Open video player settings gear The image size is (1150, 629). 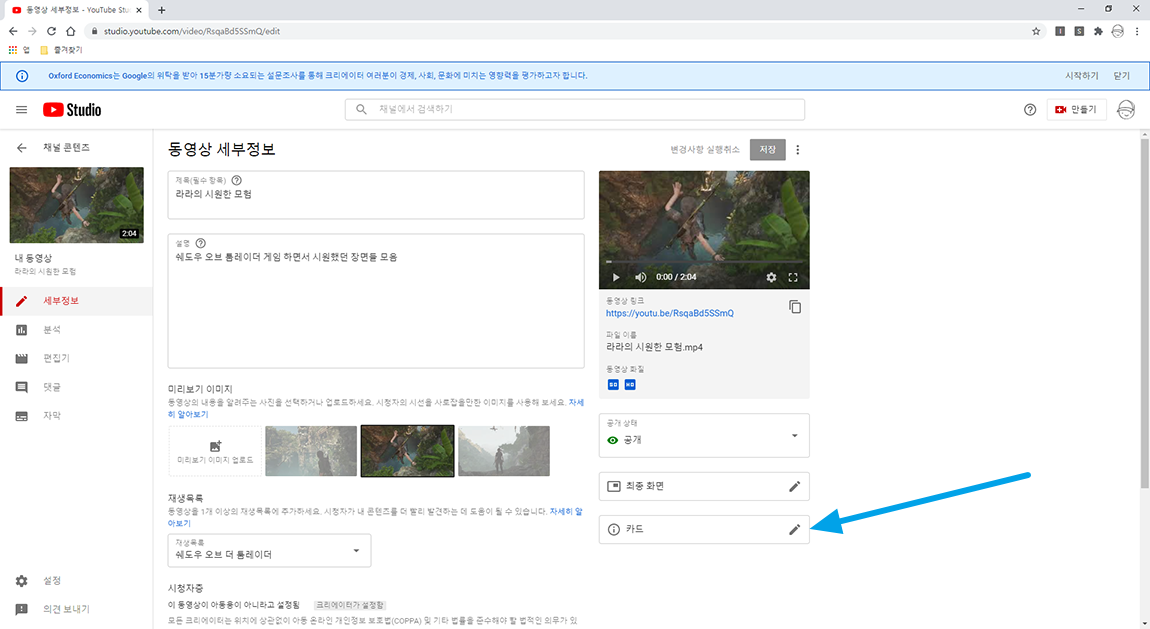(771, 277)
